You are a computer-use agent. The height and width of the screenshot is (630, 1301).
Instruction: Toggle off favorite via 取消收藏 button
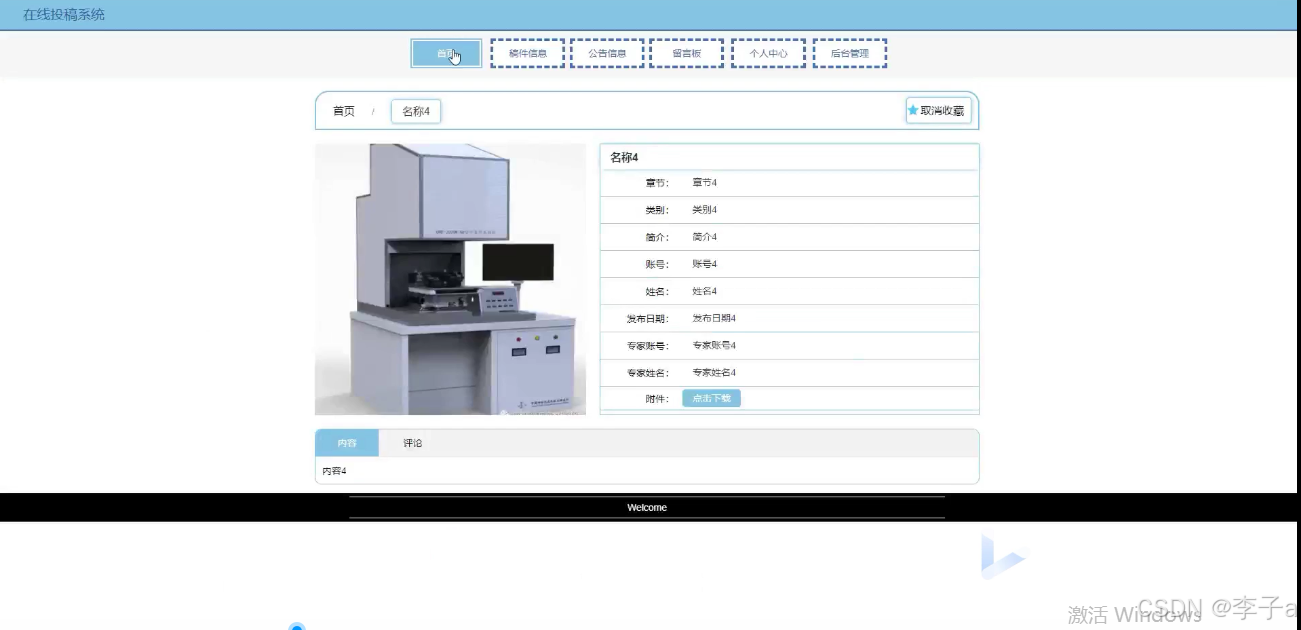937,111
